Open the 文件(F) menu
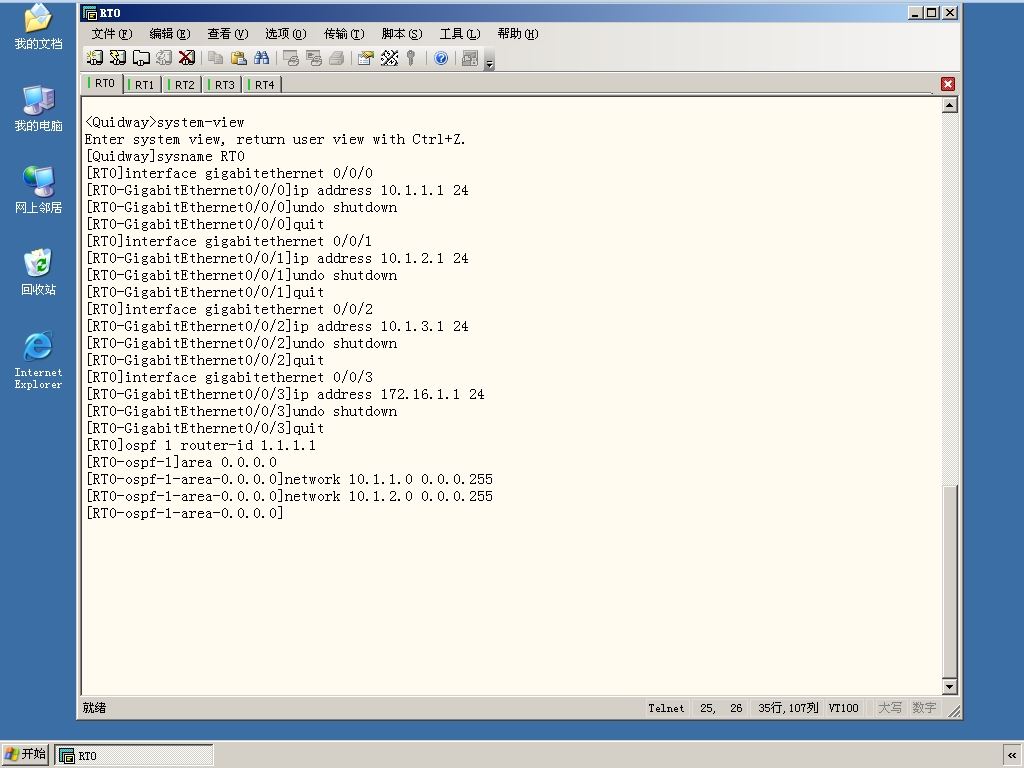Viewport: 1024px width, 768px height. tap(112, 34)
